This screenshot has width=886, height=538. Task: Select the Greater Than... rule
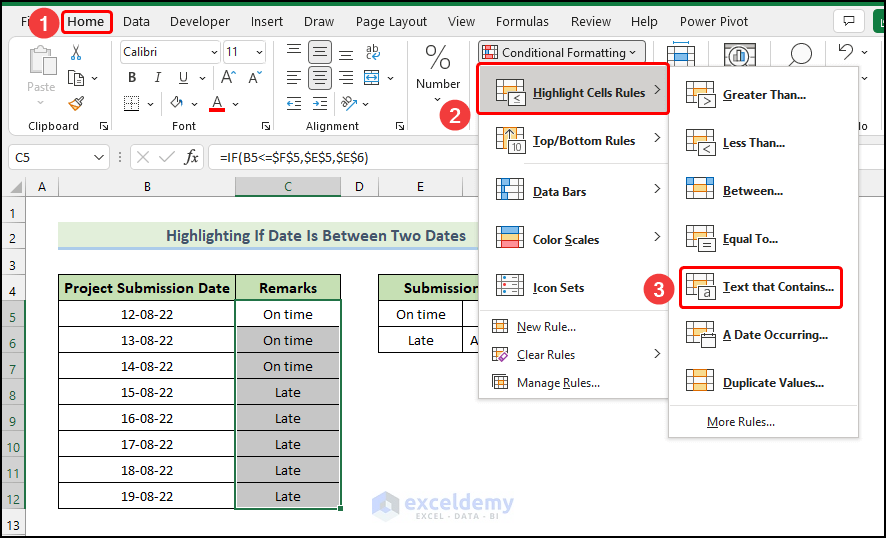tap(763, 94)
